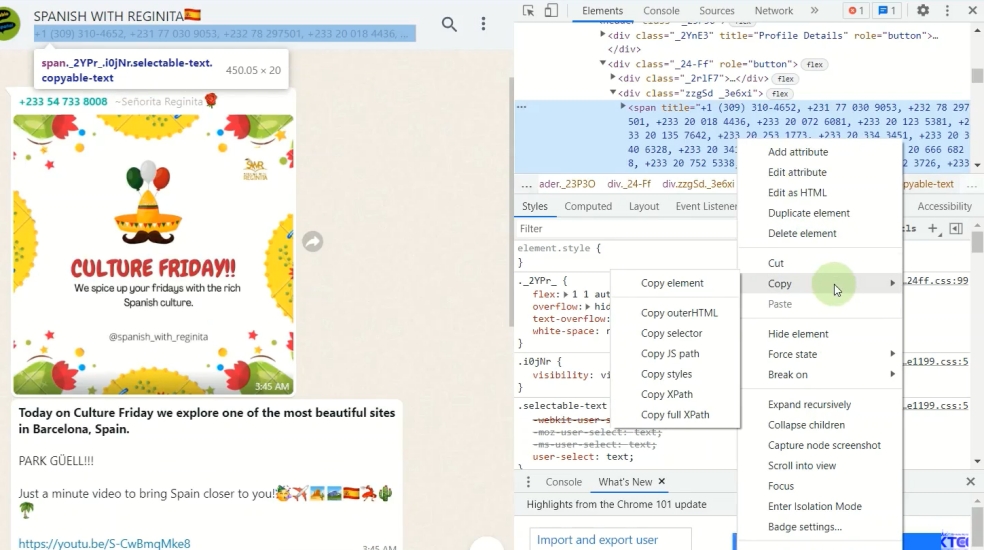Select Expand recursively

pos(820,404)
